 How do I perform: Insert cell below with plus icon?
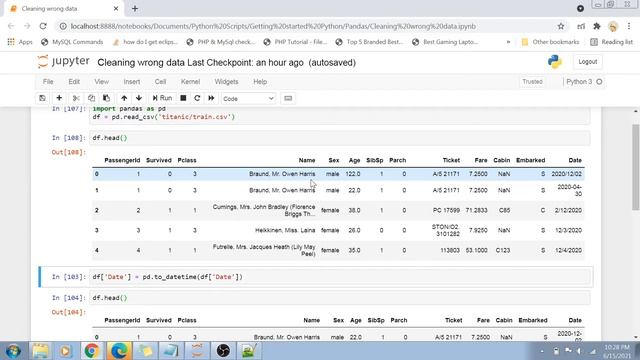[x=59, y=98]
